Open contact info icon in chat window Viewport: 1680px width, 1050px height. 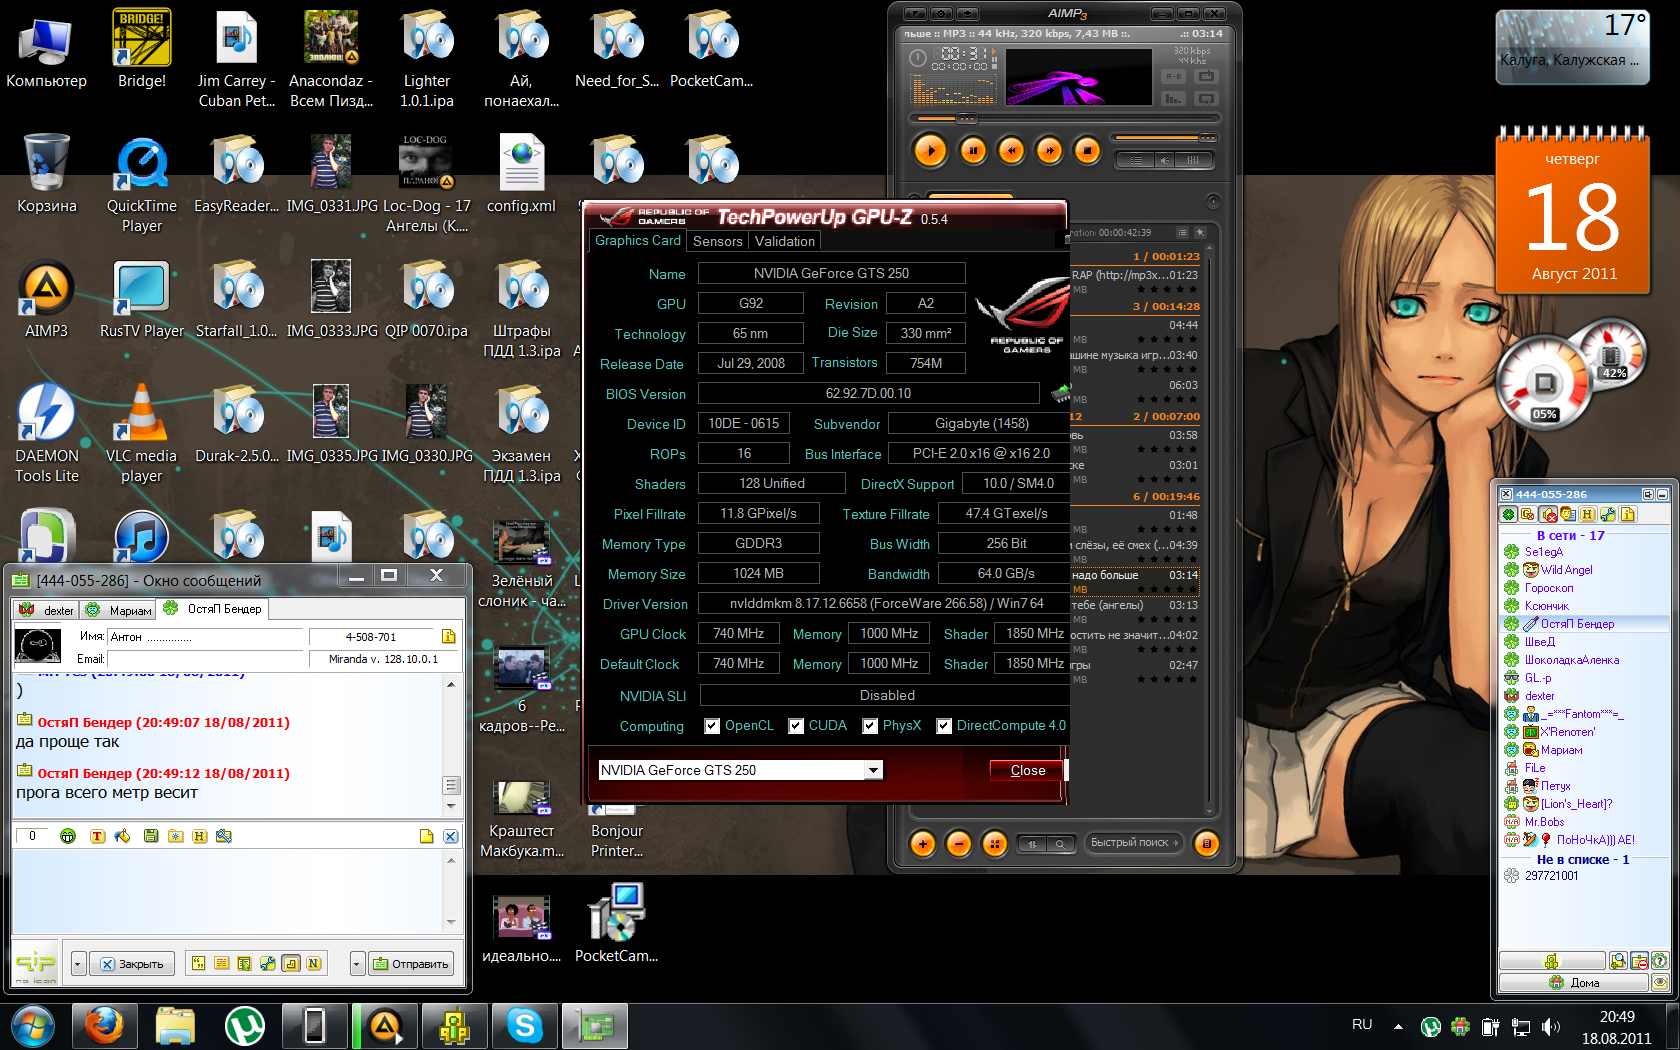[x=449, y=636]
